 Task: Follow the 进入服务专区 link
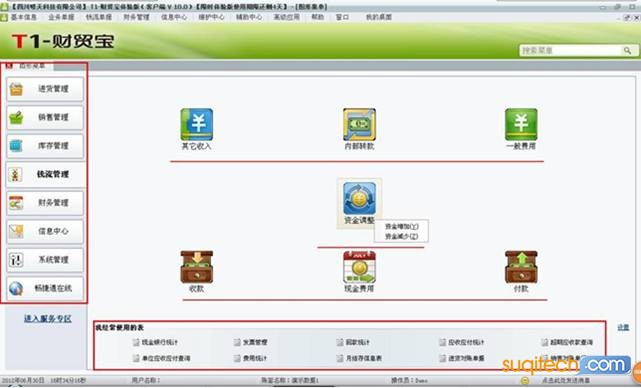click(x=47, y=318)
